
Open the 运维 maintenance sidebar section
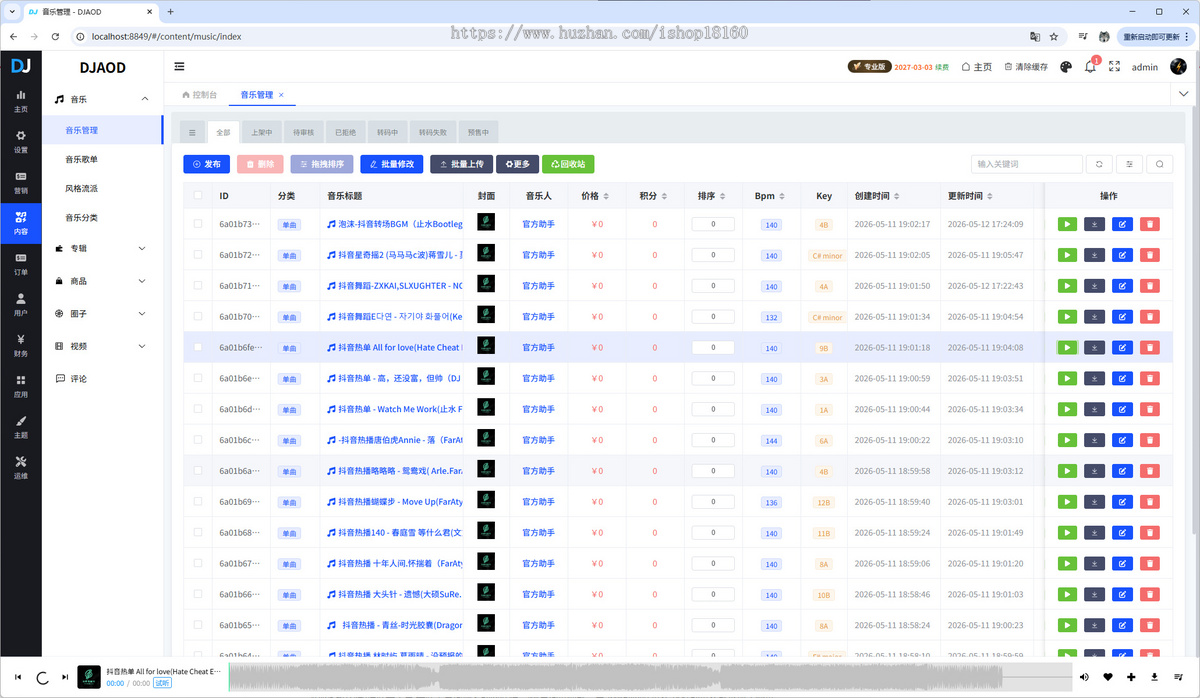21,467
